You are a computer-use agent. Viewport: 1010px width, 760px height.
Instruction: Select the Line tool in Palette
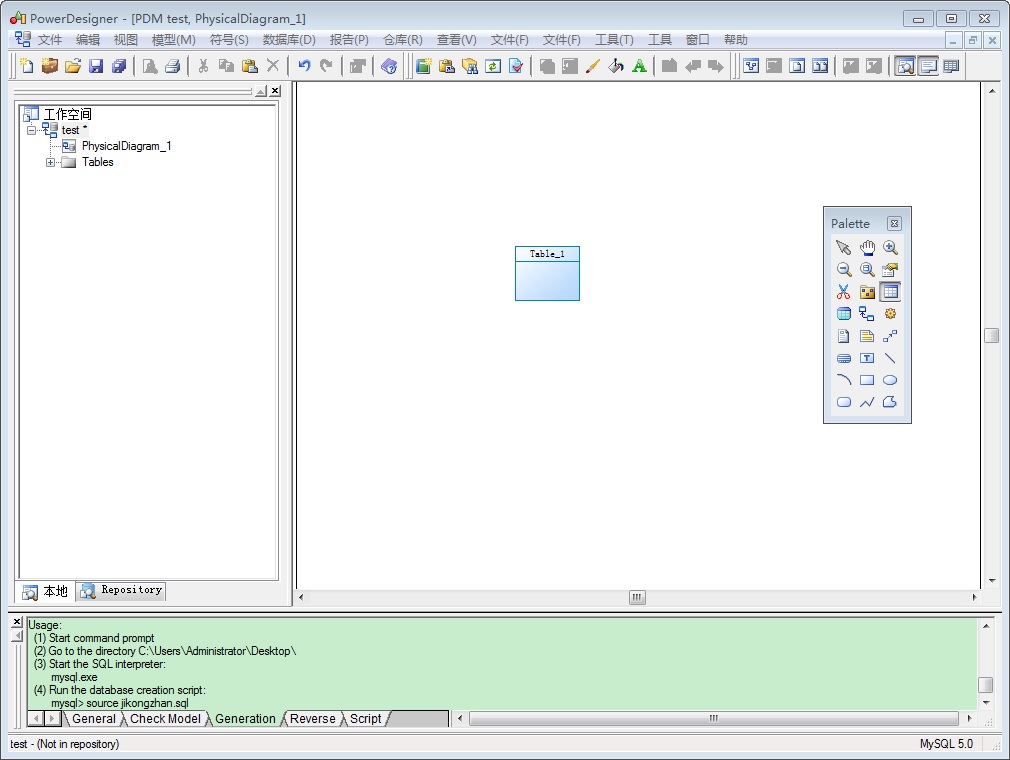(890, 358)
